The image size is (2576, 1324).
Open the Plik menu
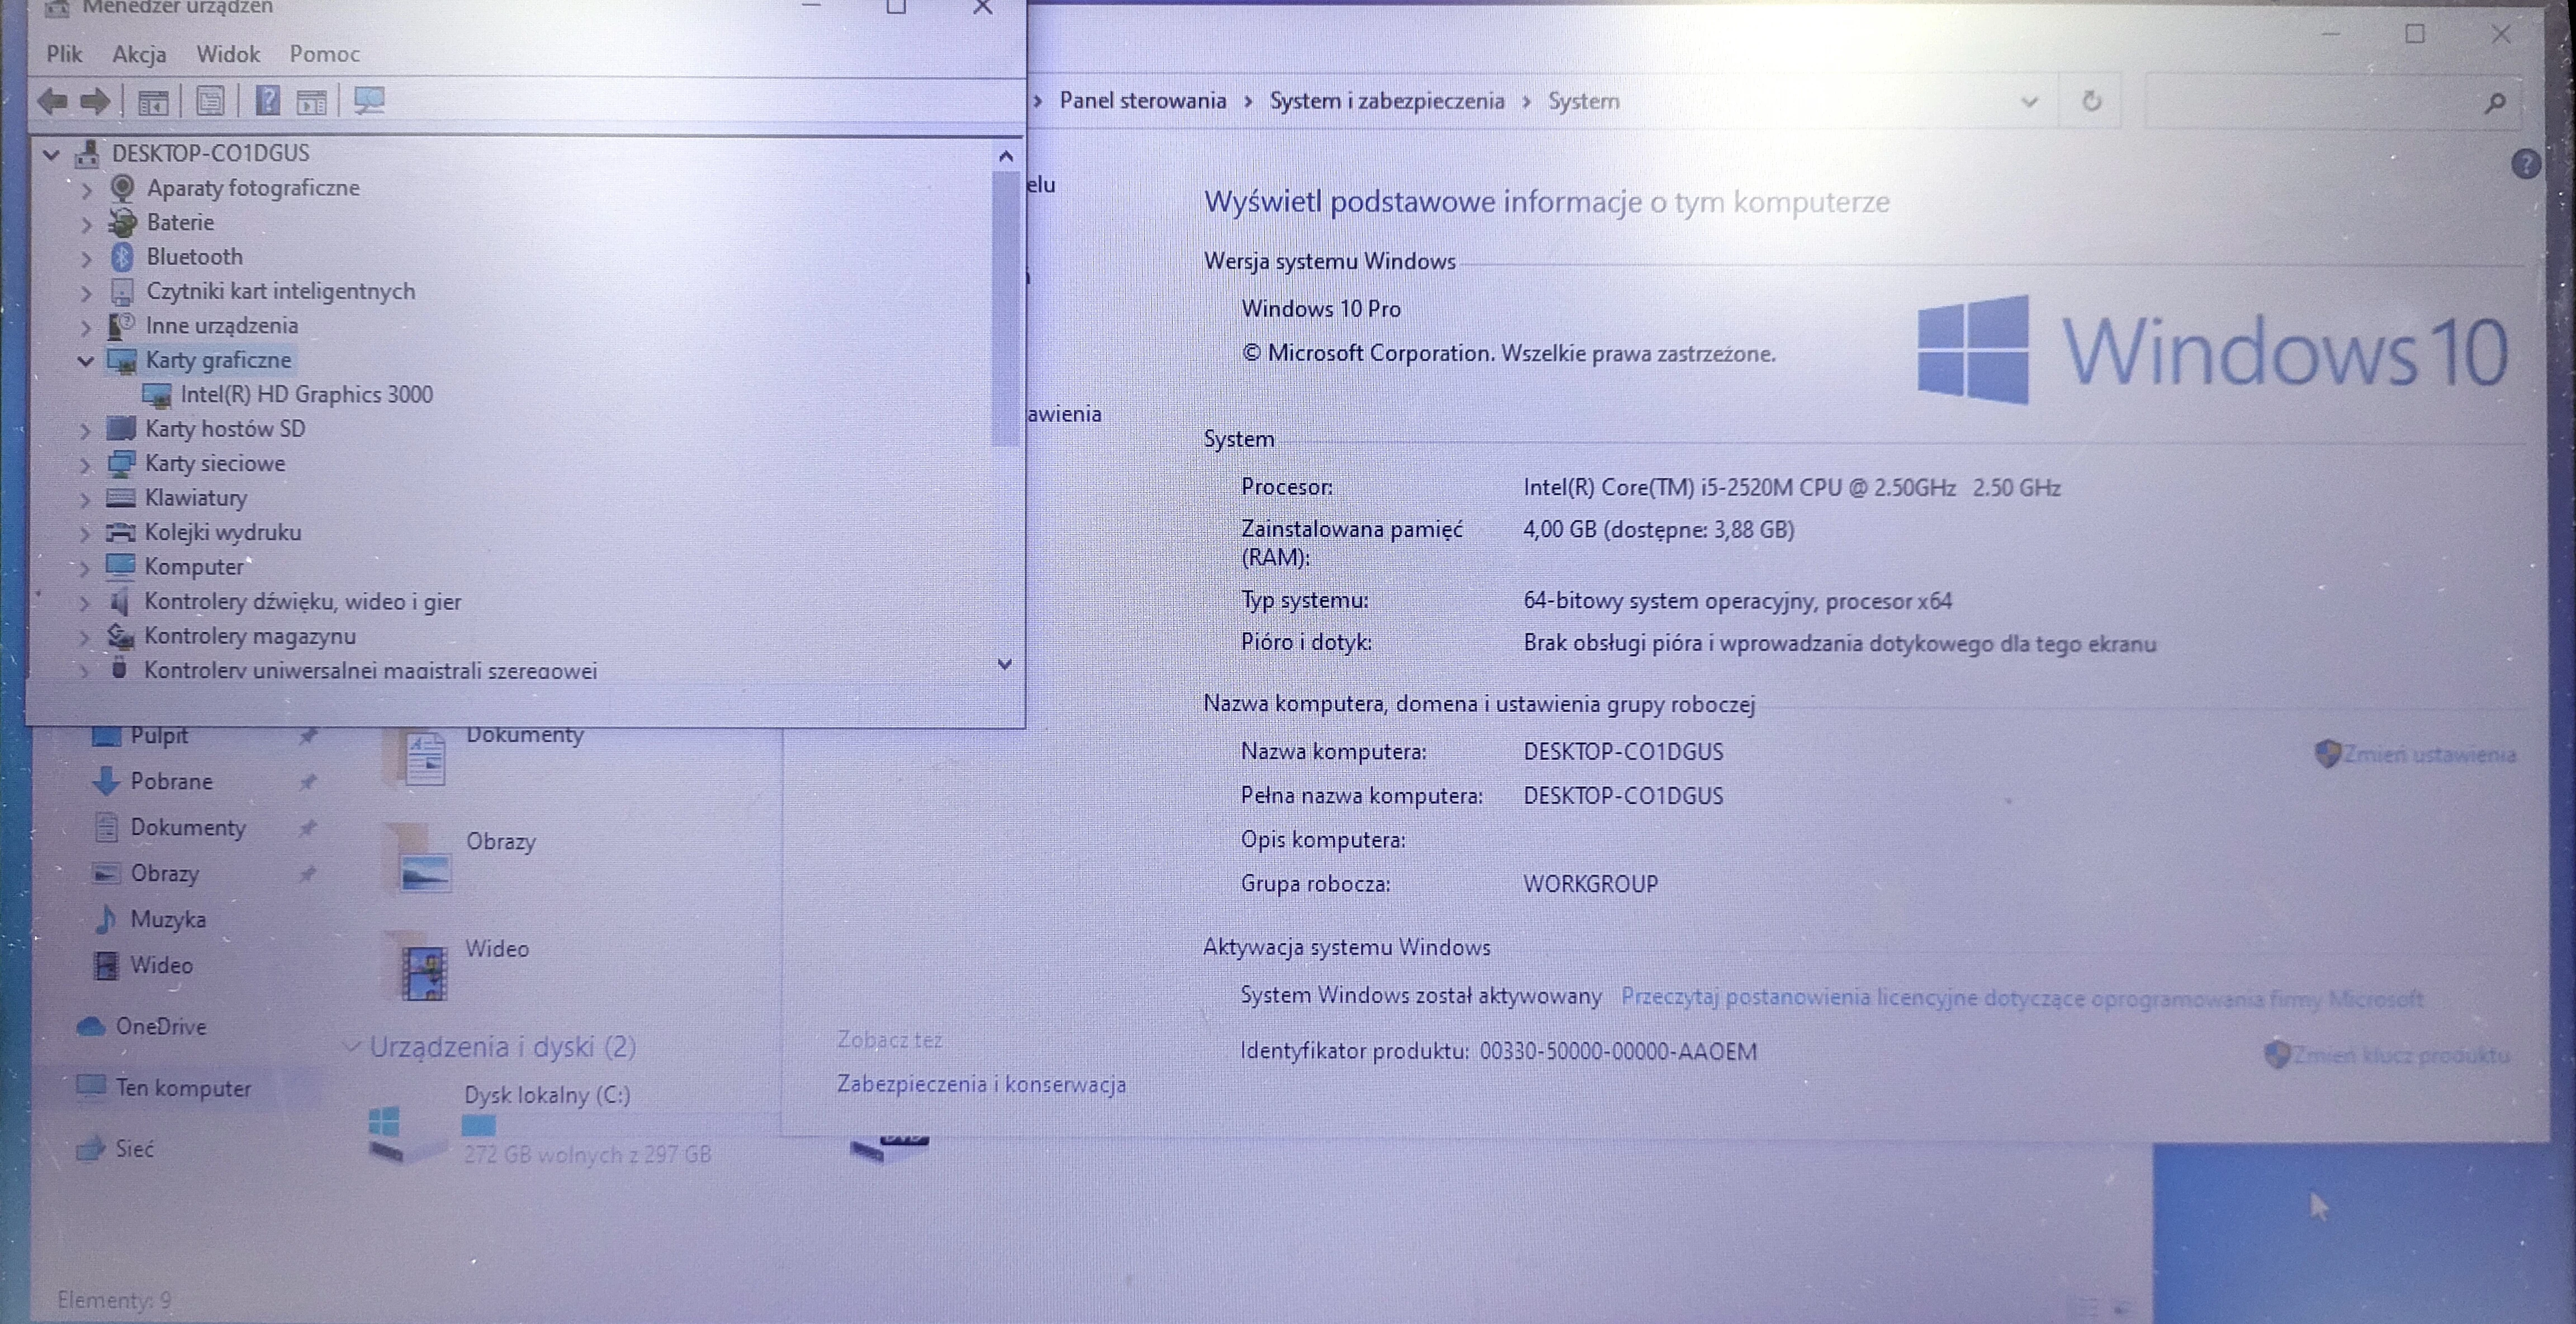pos(64,54)
